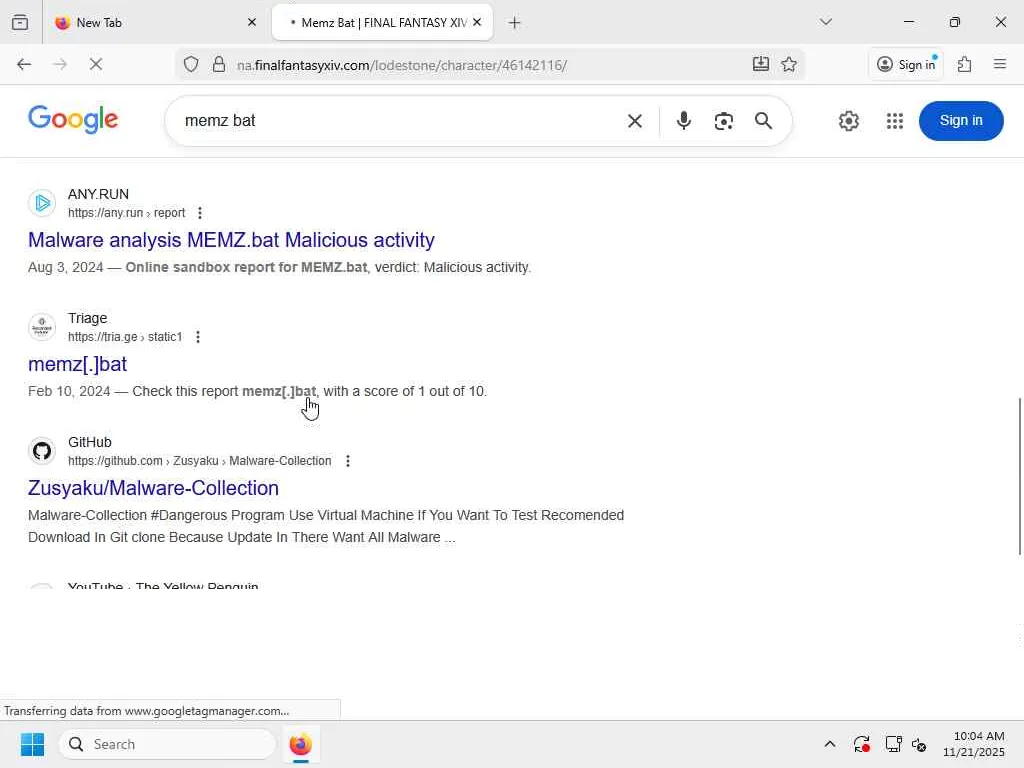Click GitHub site name text

(x=90, y=442)
